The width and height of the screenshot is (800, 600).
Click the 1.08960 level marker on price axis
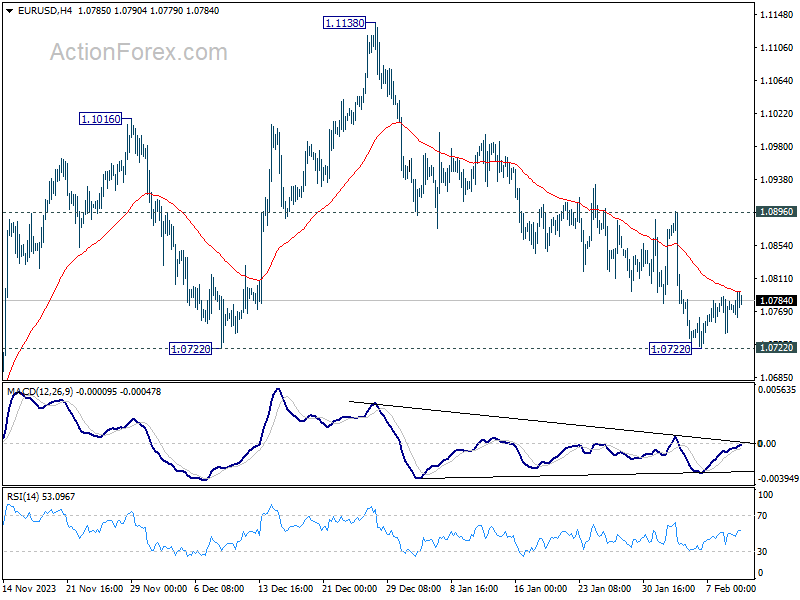point(777,212)
